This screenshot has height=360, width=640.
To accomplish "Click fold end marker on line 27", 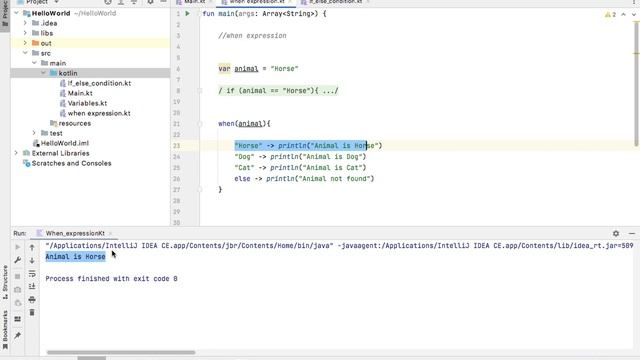I will [x=200, y=189].
